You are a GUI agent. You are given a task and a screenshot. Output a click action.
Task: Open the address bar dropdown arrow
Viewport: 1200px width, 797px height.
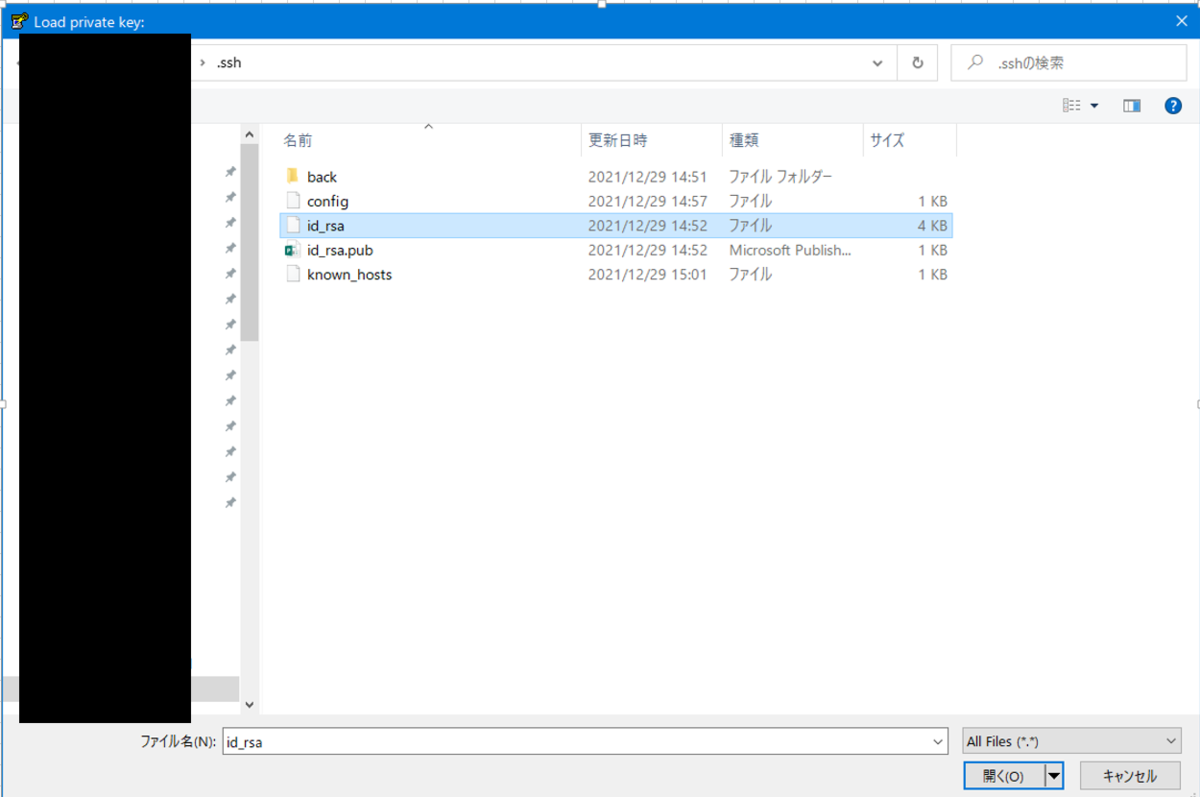(877, 62)
